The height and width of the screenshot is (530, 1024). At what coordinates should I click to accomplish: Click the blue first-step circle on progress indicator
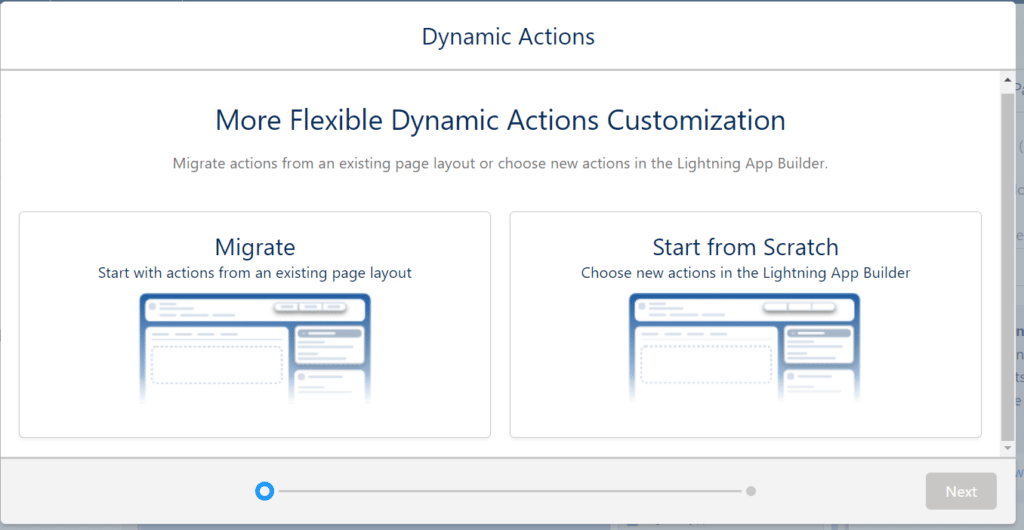point(264,491)
